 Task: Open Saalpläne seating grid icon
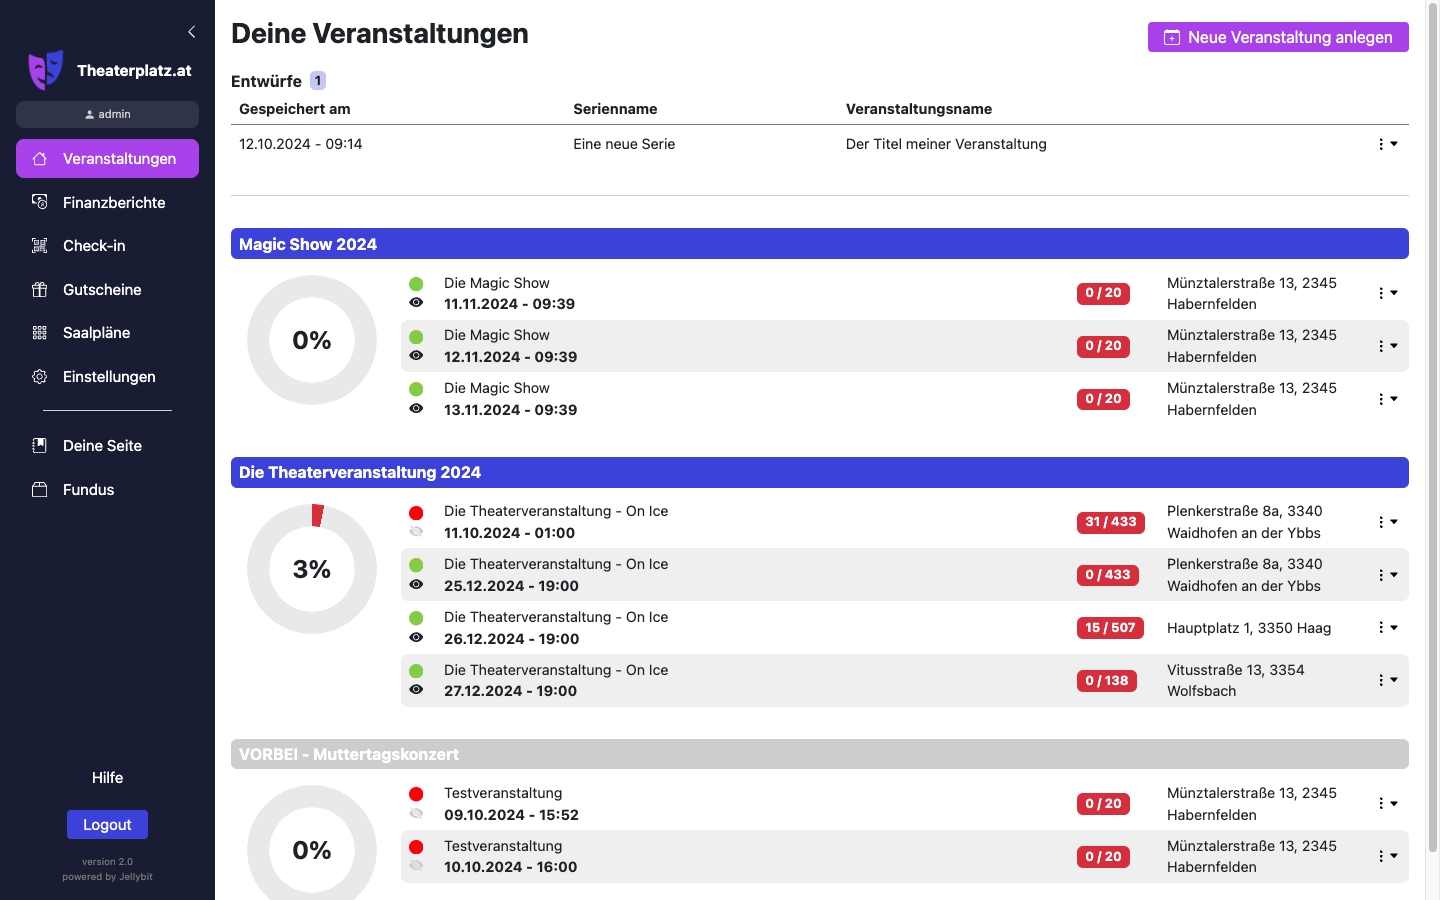[x=40, y=333]
